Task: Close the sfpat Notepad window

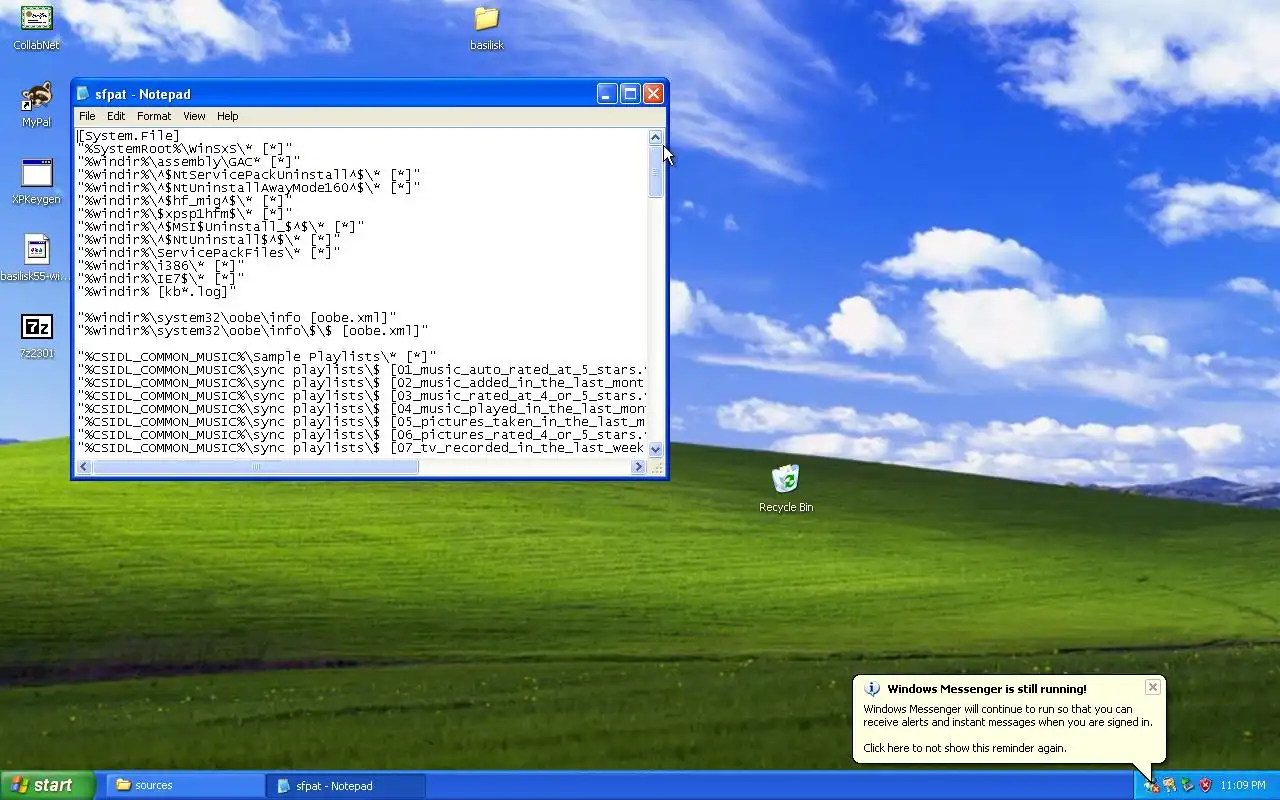Action: click(x=653, y=93)
